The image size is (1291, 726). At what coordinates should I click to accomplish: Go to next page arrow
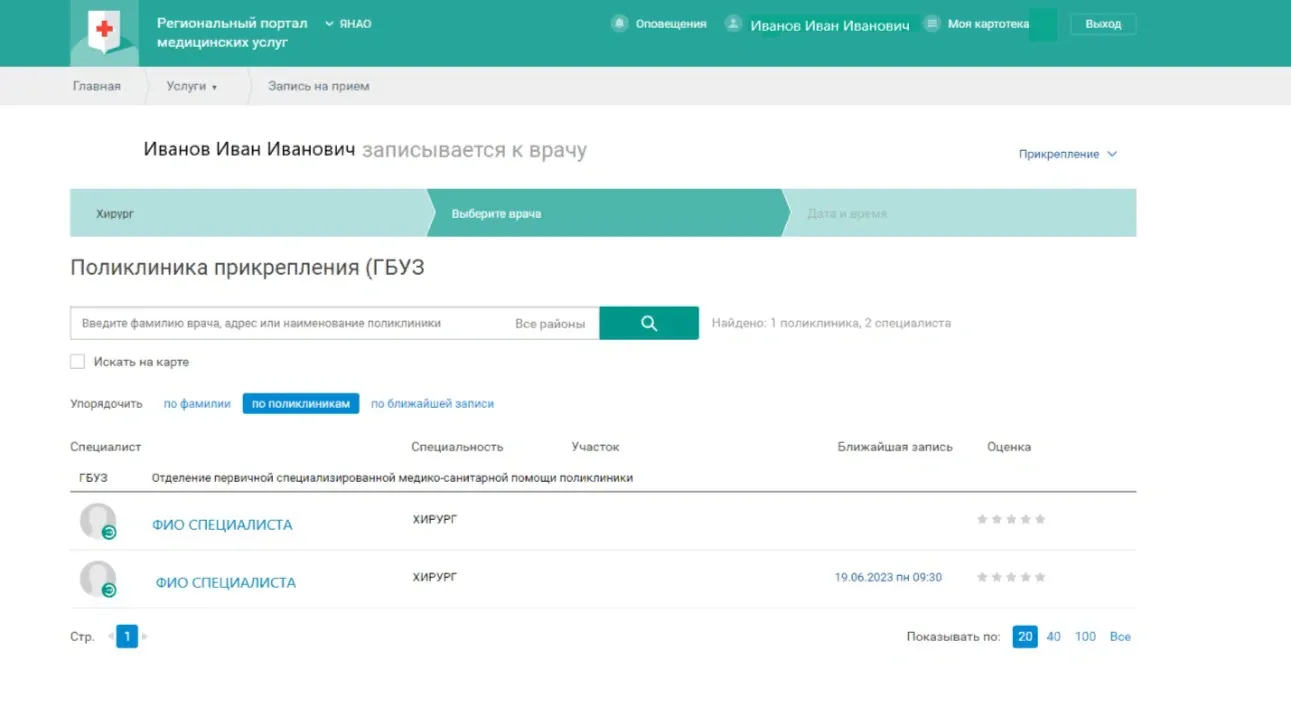pos(144,637)
